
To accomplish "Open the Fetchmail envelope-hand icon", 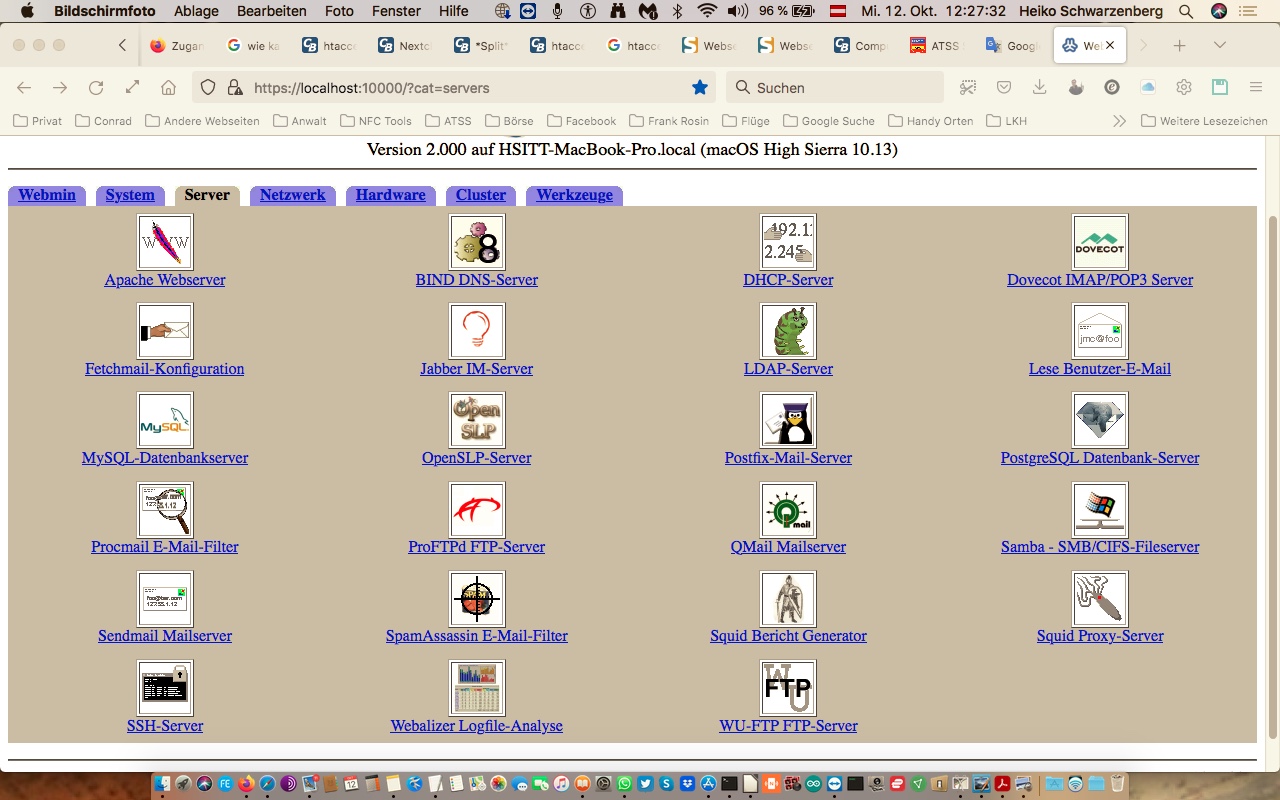I will (x=165, y=331).
